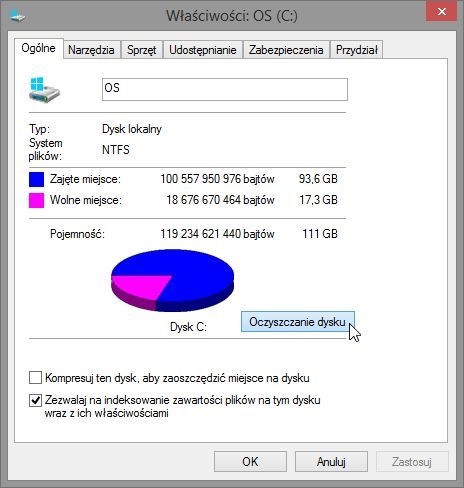Switch to the Narzędzia tab

(91, 50)
